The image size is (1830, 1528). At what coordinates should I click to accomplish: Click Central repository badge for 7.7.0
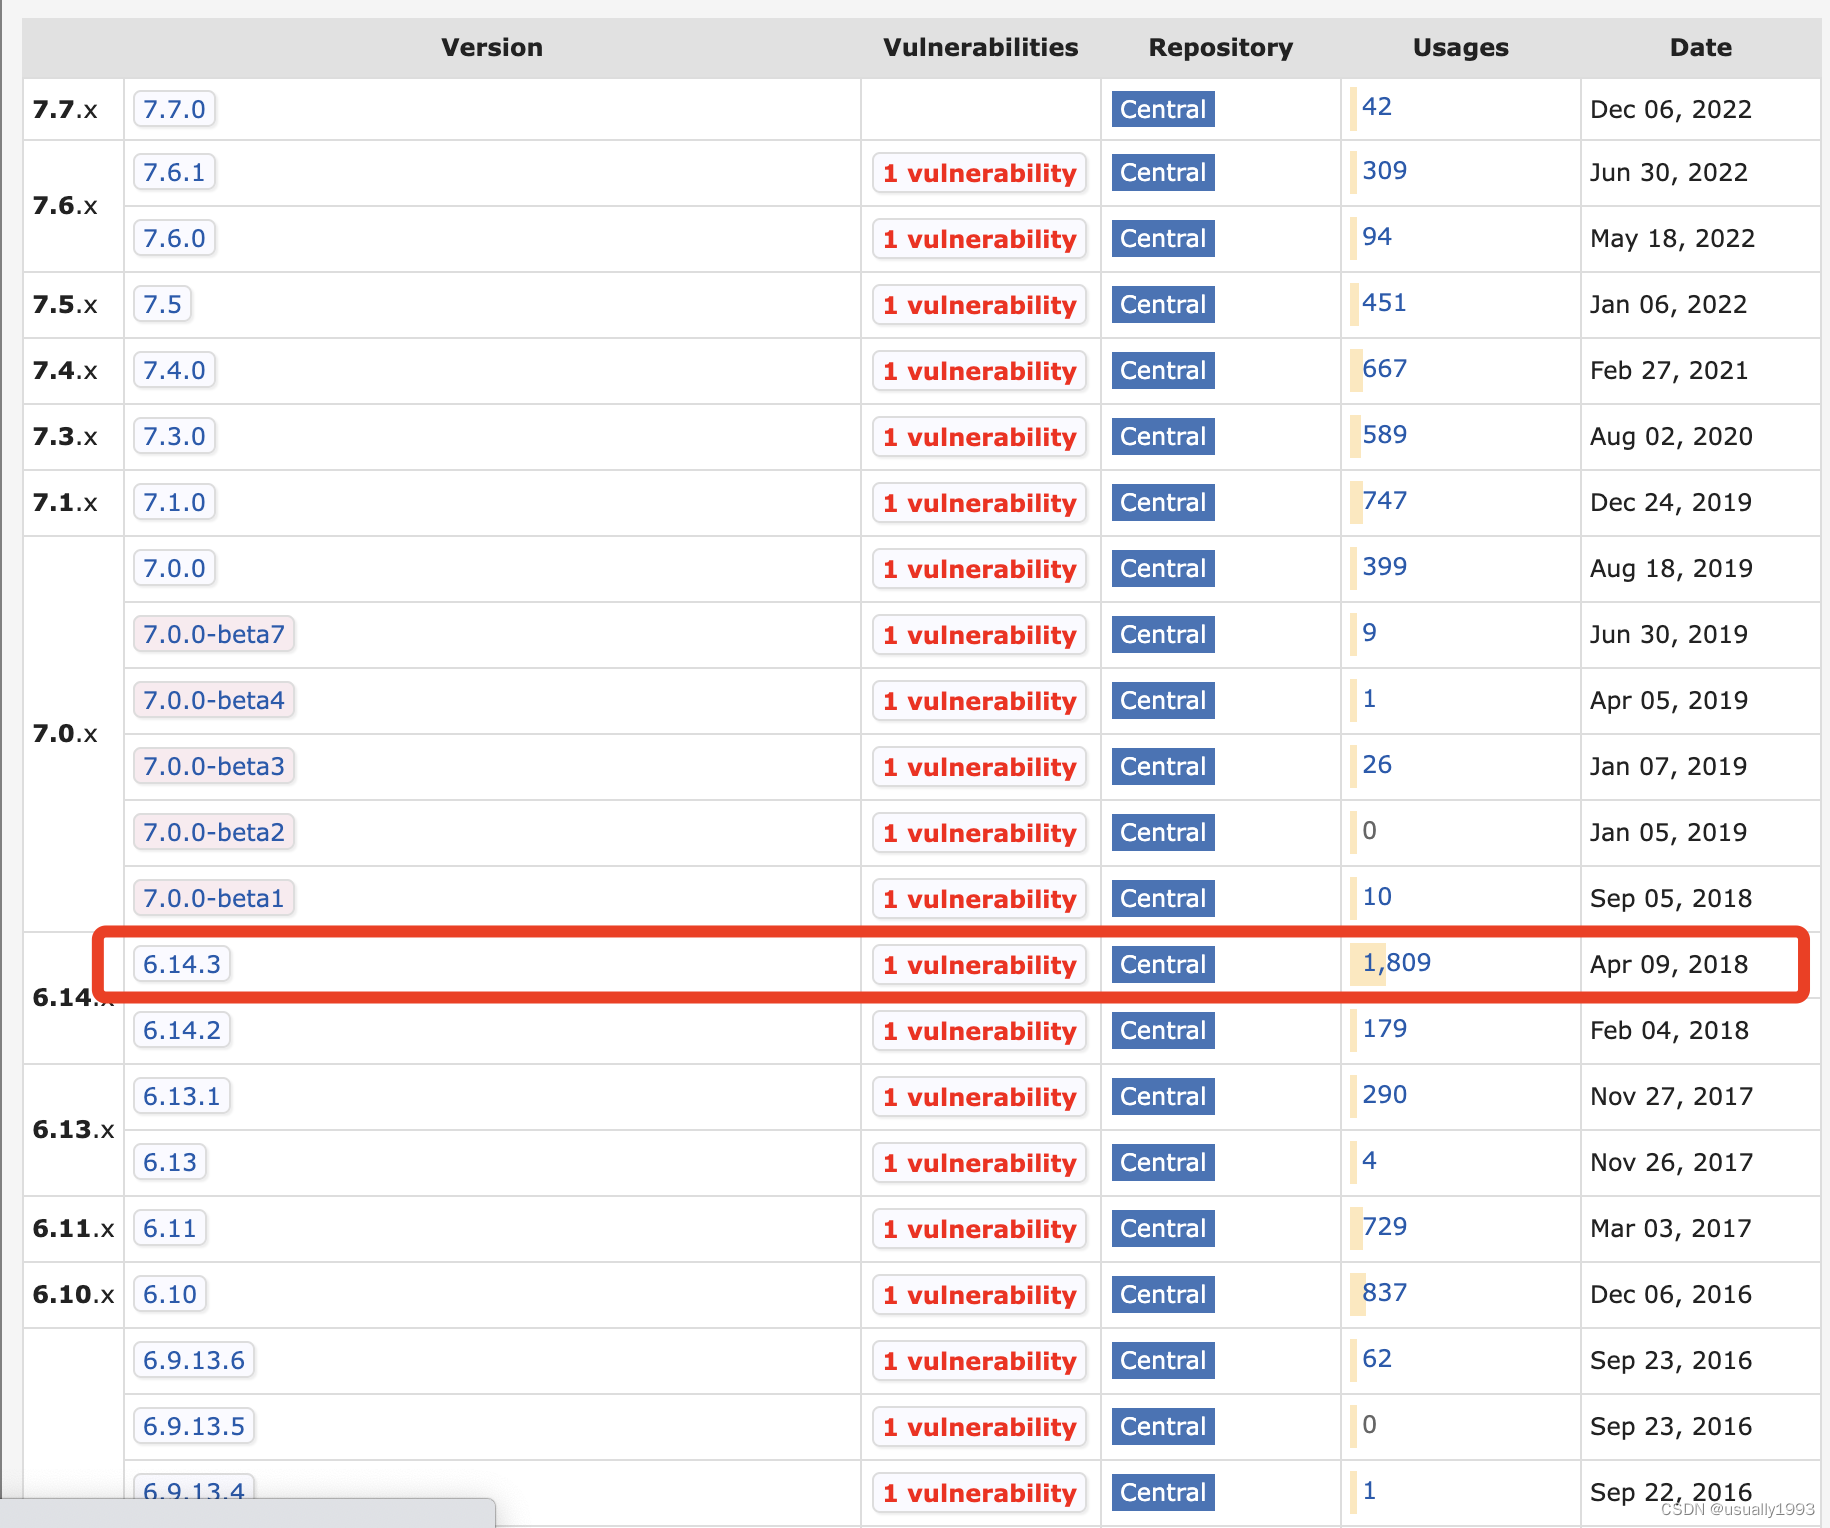point(1163,109)
